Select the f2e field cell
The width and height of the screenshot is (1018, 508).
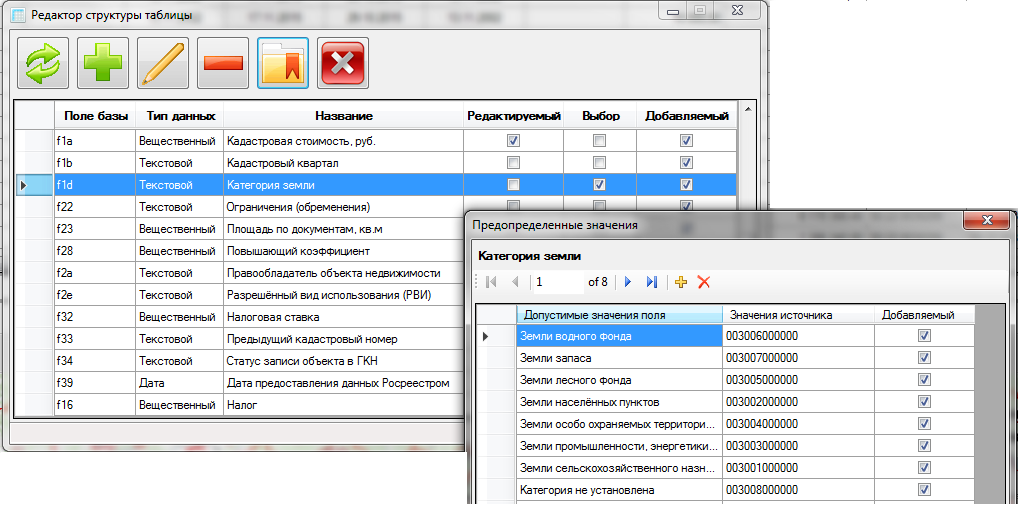95,296
